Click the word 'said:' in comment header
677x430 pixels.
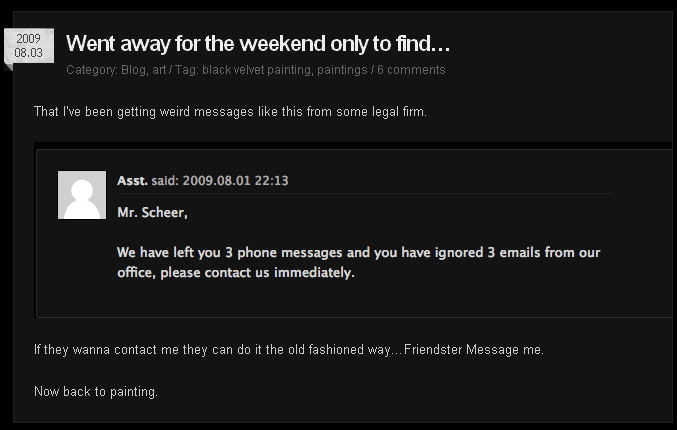[x=165, y=180]
